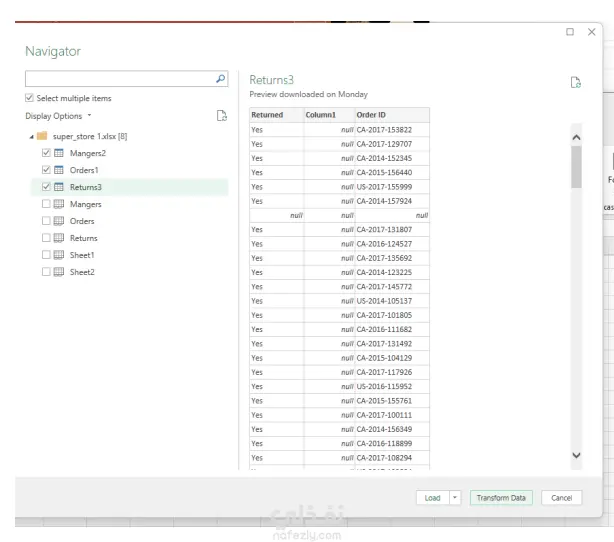The image size is (614, 542).
Task: Select Sheet1 in the tree
Action: pyautogui.click(x=82, y=255)
